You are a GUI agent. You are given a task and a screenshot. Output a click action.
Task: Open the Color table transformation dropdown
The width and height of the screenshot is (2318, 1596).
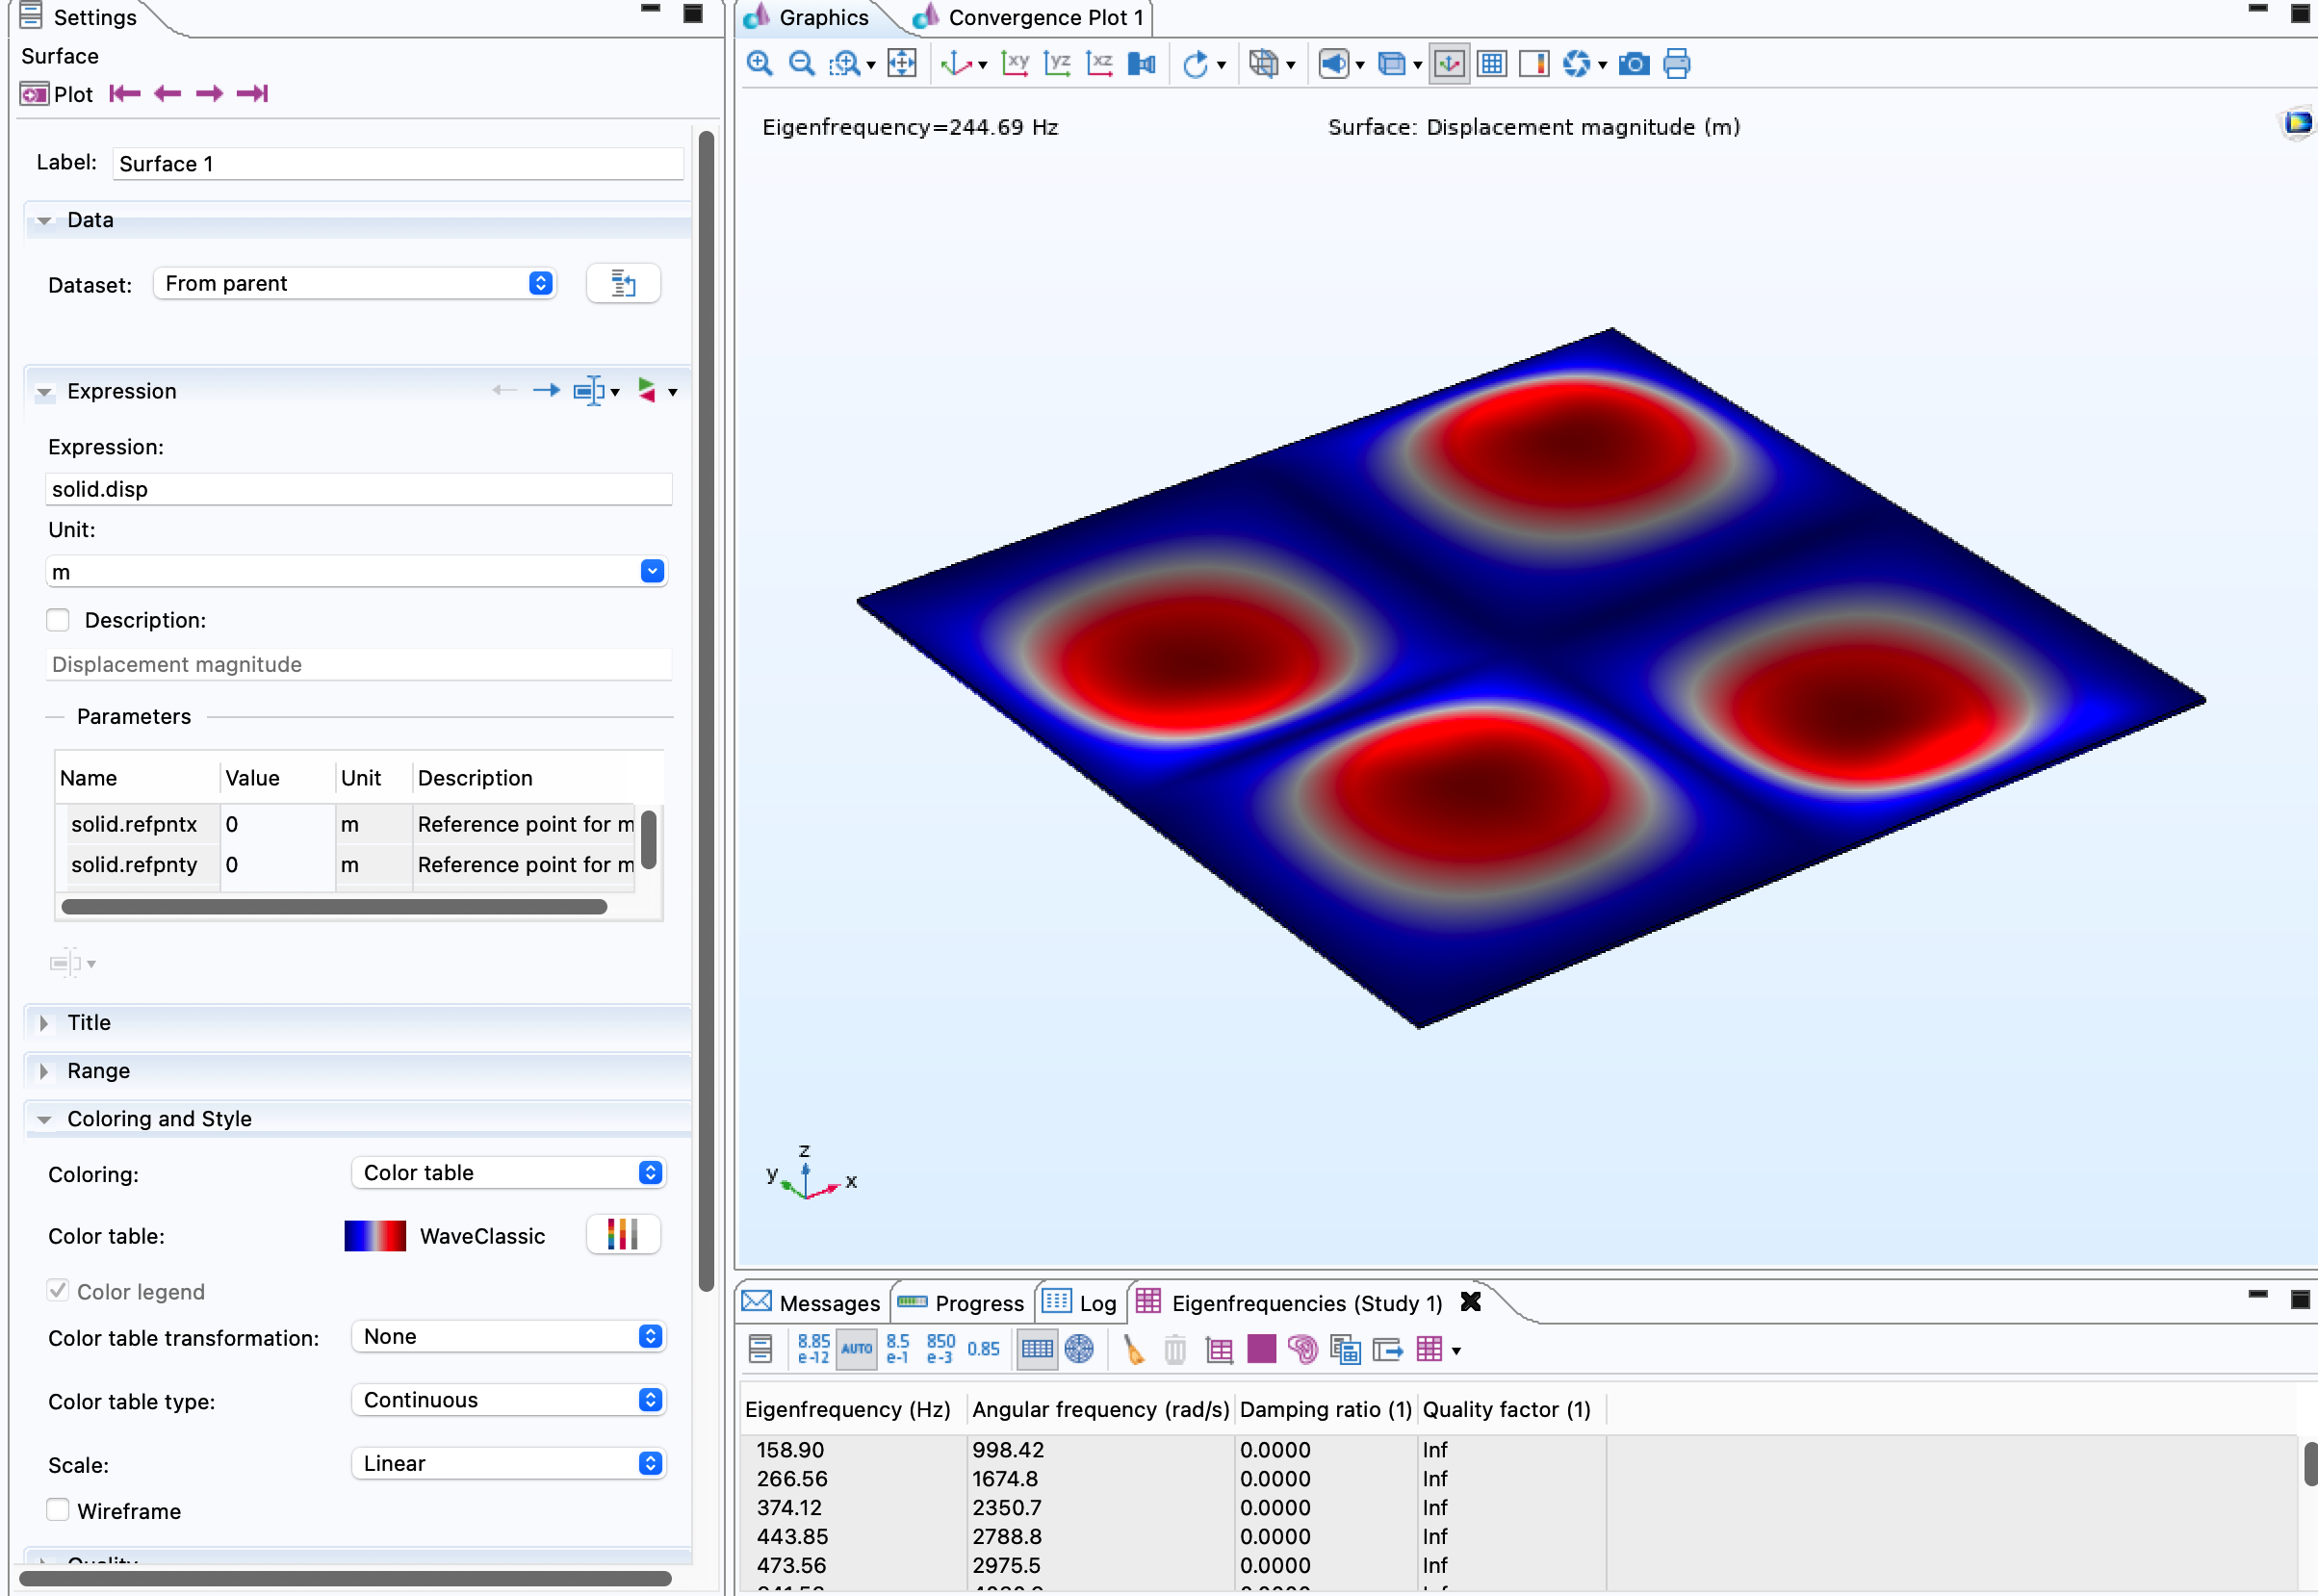tap(508, 1337)
